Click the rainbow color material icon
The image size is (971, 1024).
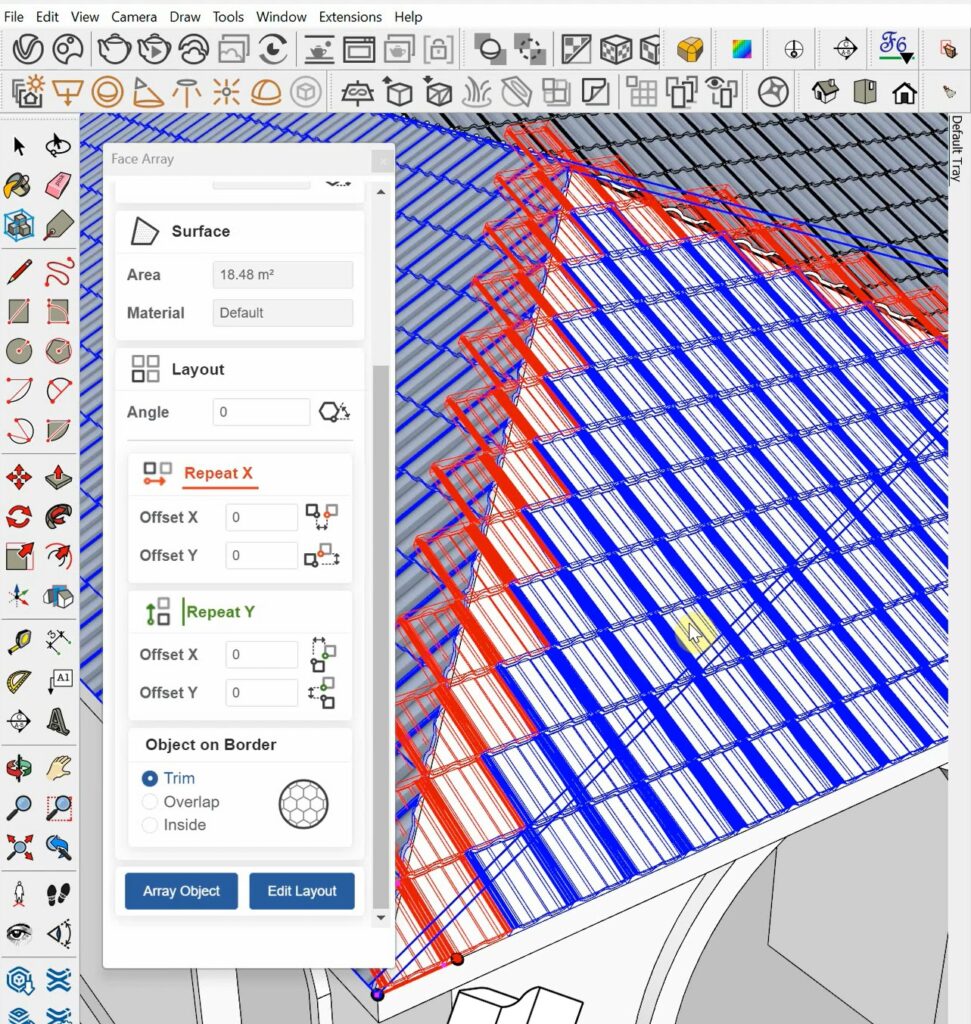pos(742,49)
